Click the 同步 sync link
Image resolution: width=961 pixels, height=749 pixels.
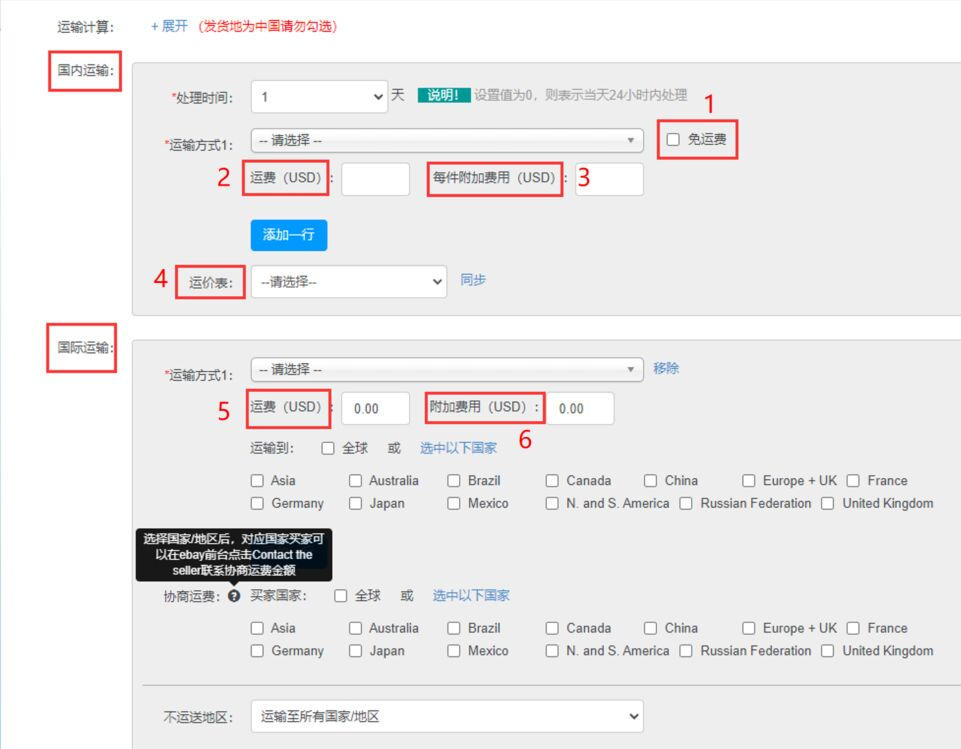tap(473, 280)
